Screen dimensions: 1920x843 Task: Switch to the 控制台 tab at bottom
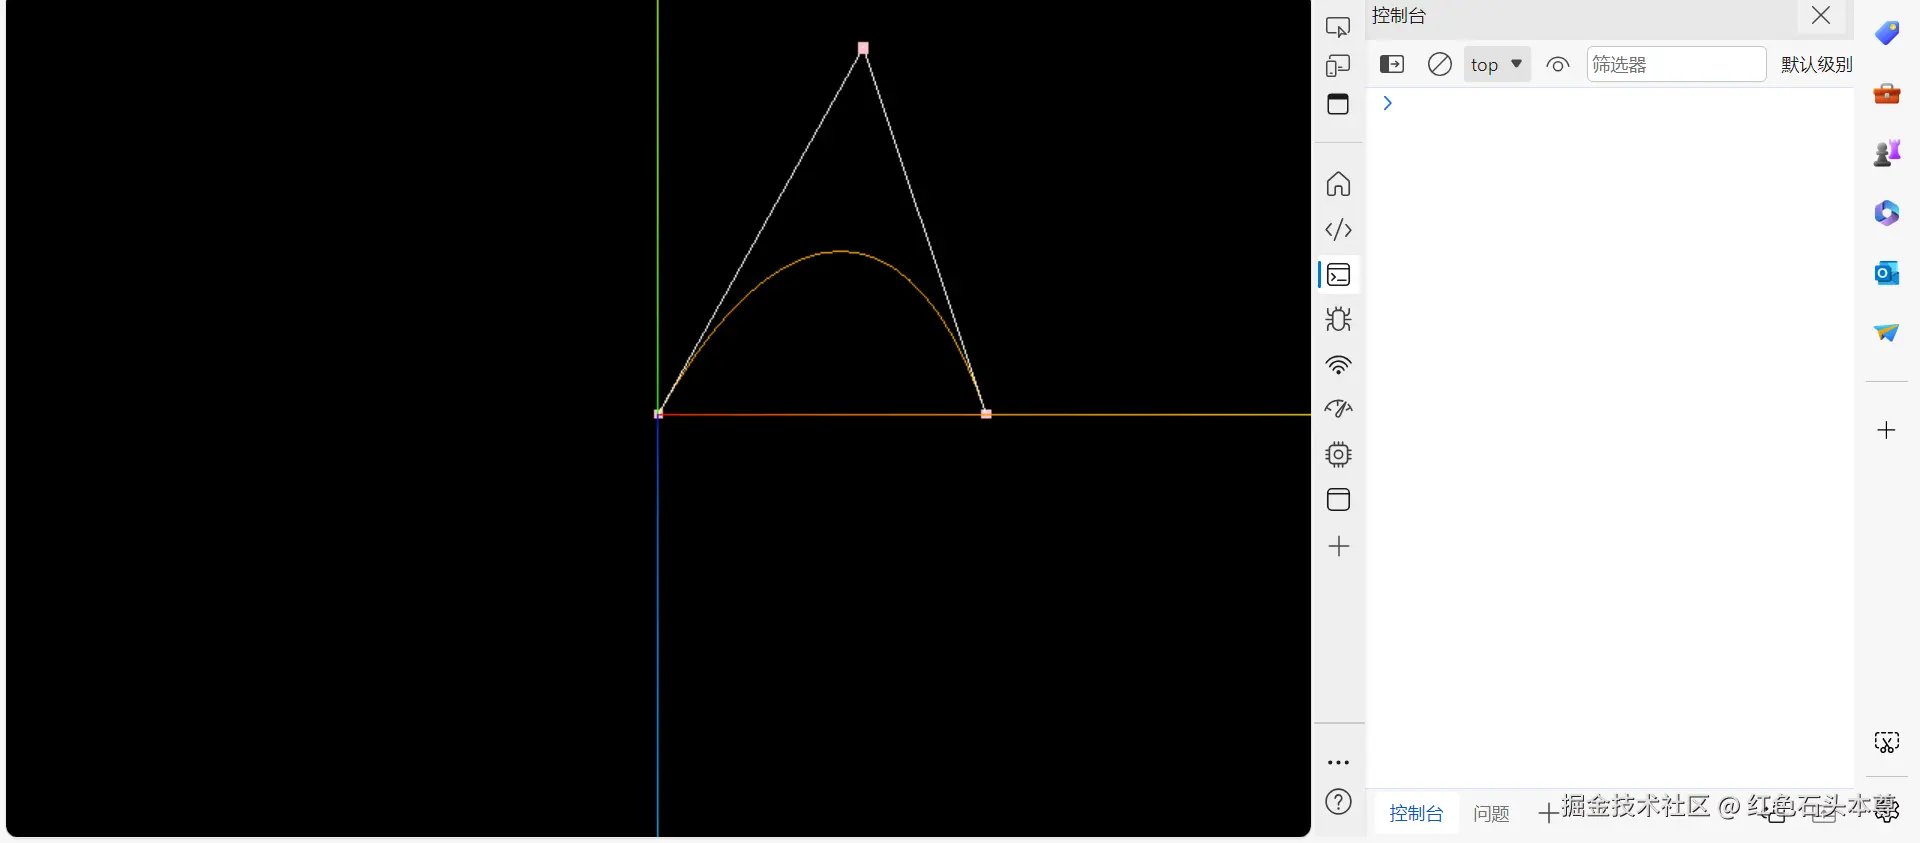coord(1416,813)
